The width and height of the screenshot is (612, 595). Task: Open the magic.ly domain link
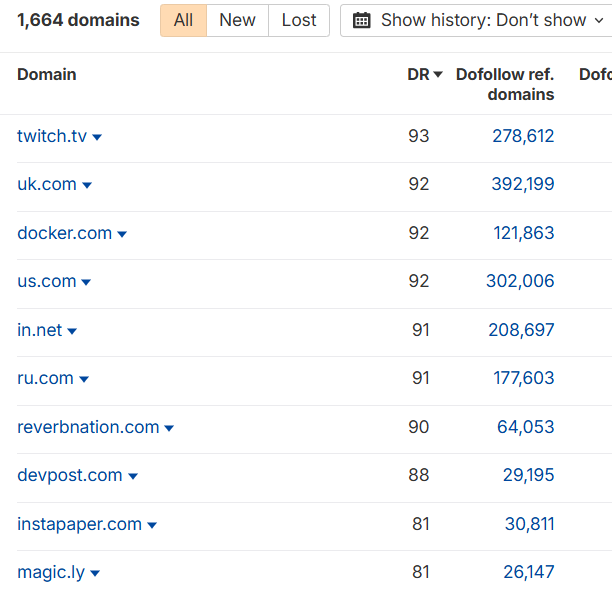coord(51,572)
